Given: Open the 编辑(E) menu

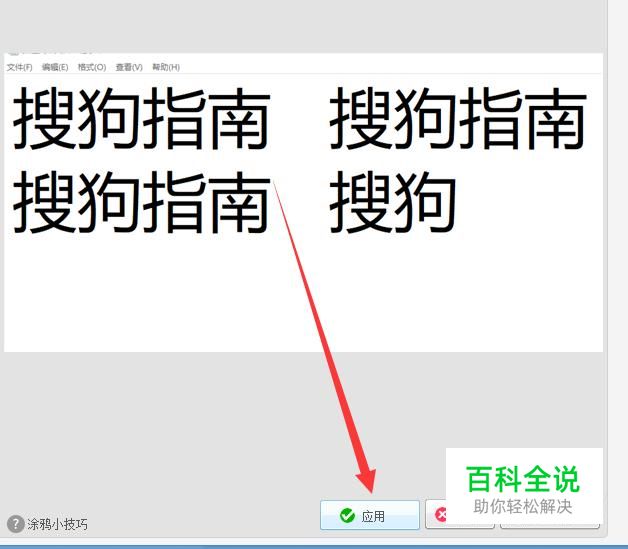Looking at the screenshot, I should pyautogui.click(x=55, y=67).
